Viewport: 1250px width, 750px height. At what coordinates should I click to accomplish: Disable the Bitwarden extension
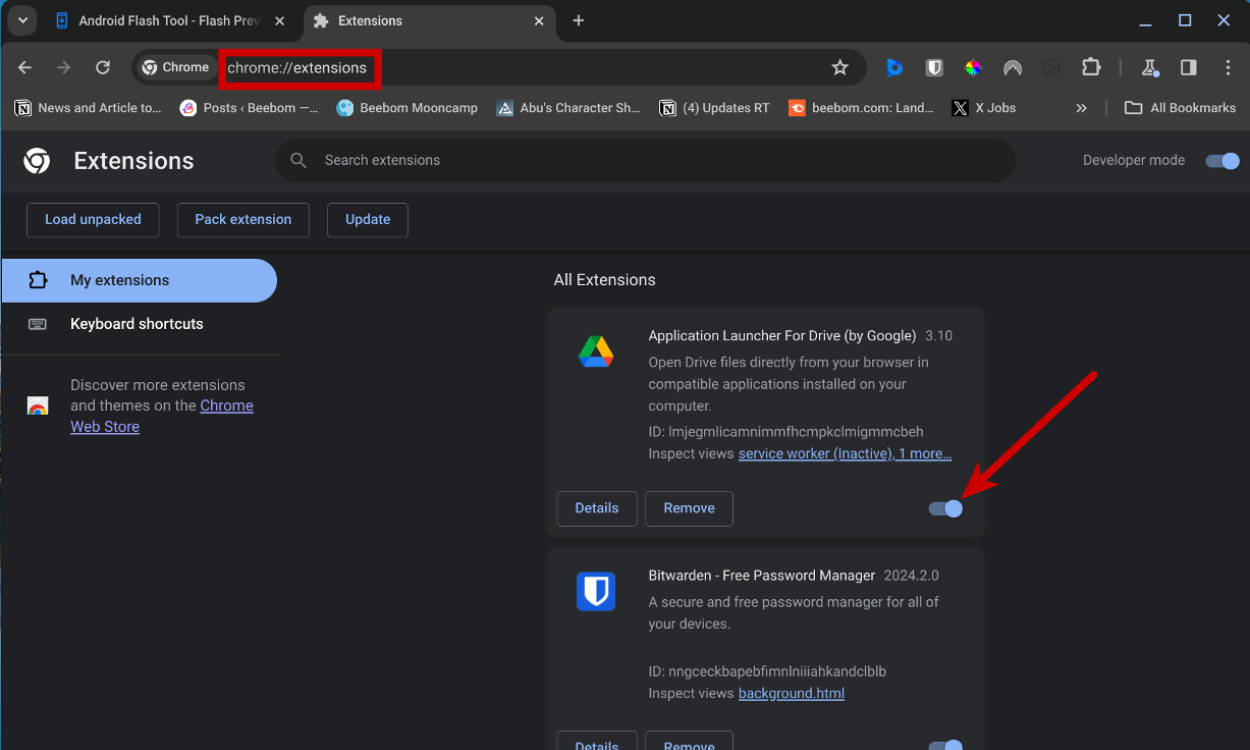coord(944,746)
